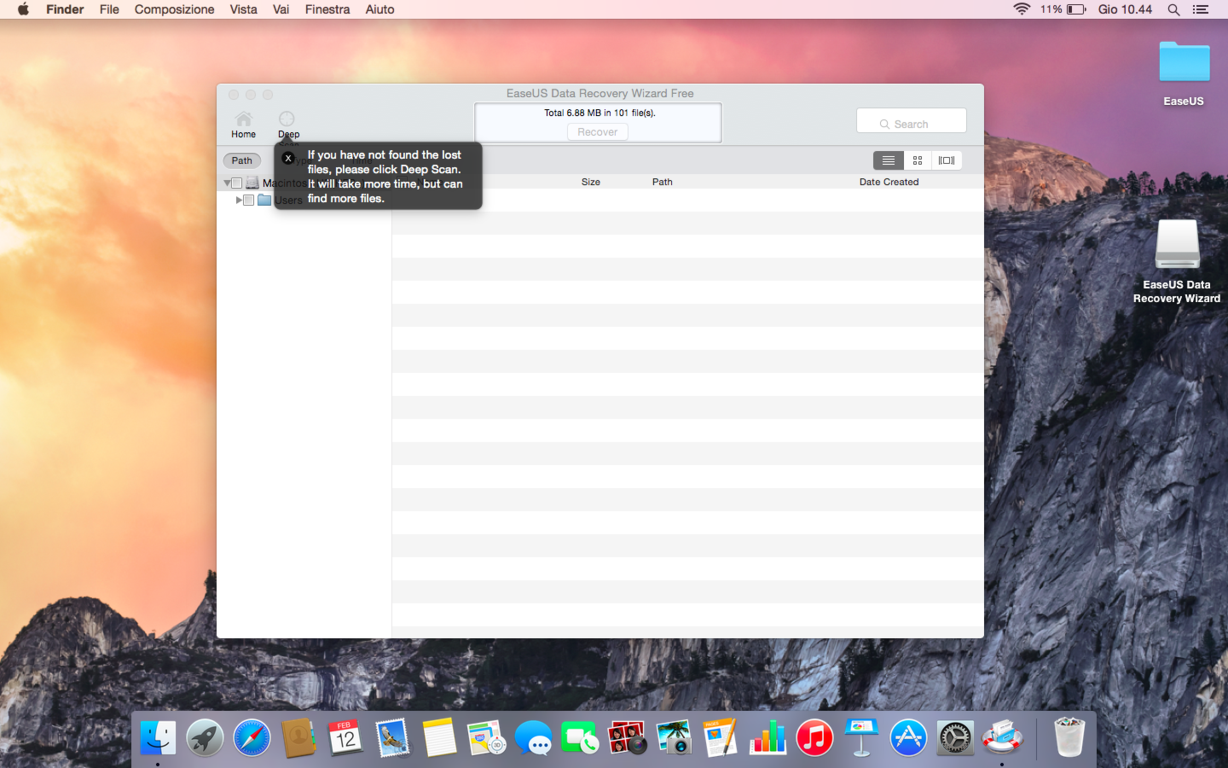Collapse the Macintosh HD tree node
Image resolution: width=1228 pixels, height=768 pixels.
coord(227,184)
